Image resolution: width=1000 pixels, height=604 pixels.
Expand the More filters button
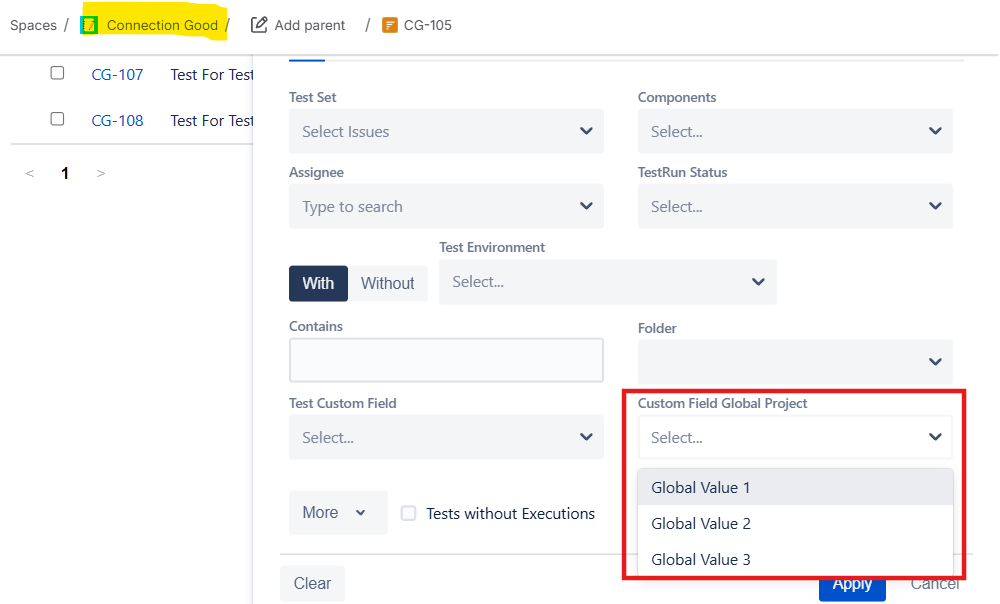(337, 513)
